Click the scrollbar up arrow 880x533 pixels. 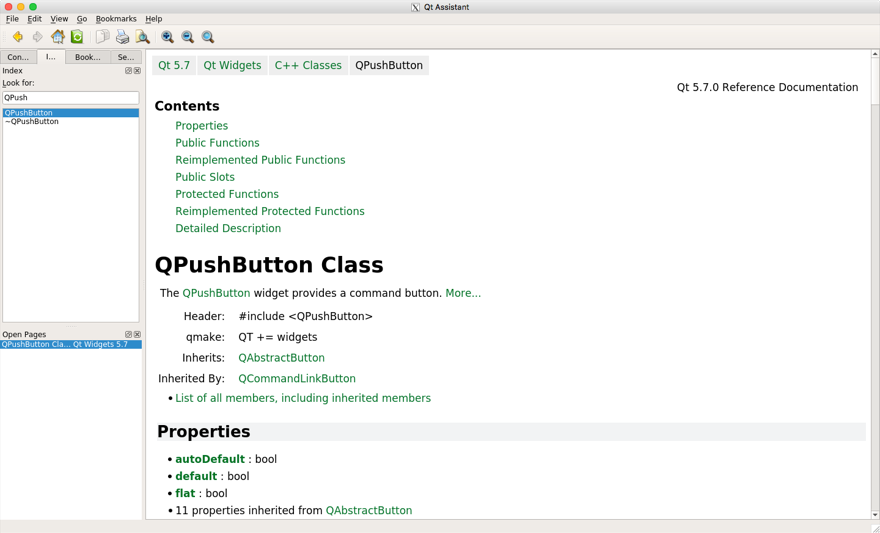coord(875,54)
